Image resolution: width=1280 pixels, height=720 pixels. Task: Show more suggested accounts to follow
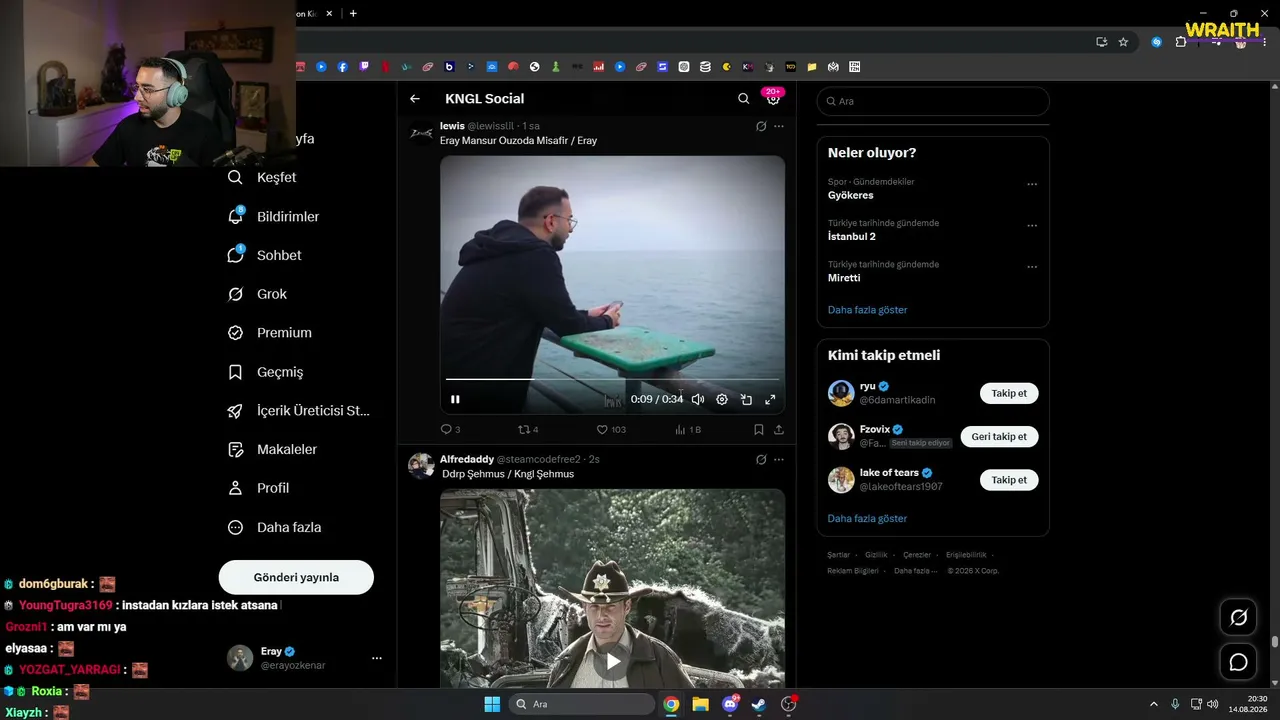click(867, 519)
